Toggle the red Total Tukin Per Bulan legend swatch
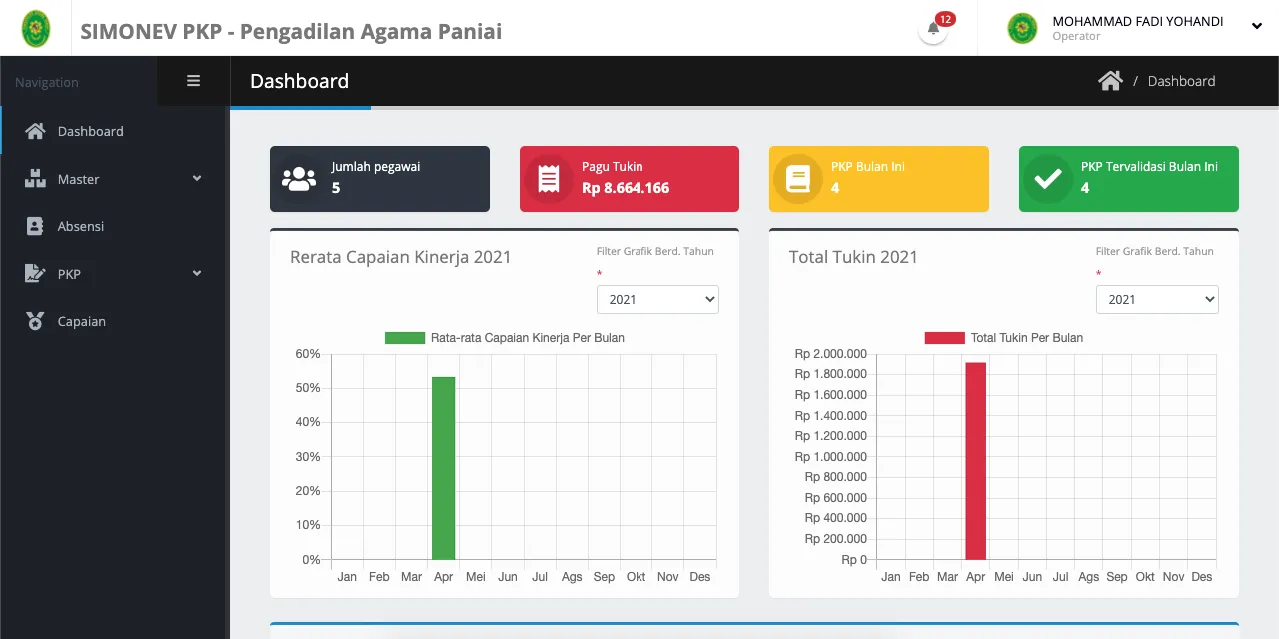 (945, 338)
